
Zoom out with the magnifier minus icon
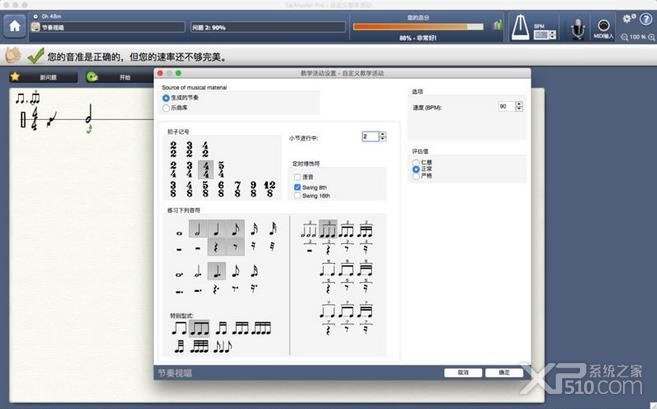(x=624, y=37)
